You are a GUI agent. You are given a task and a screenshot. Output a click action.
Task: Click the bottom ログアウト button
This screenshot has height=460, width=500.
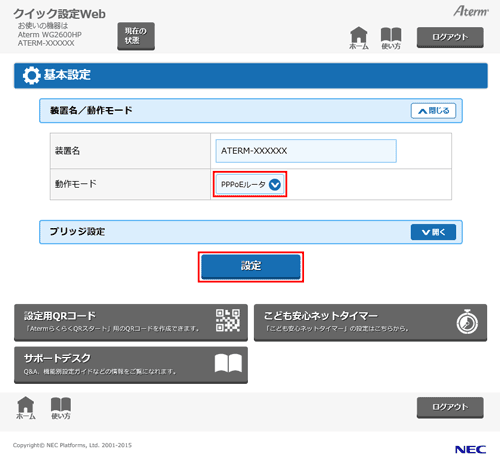[x=450, y=407]
